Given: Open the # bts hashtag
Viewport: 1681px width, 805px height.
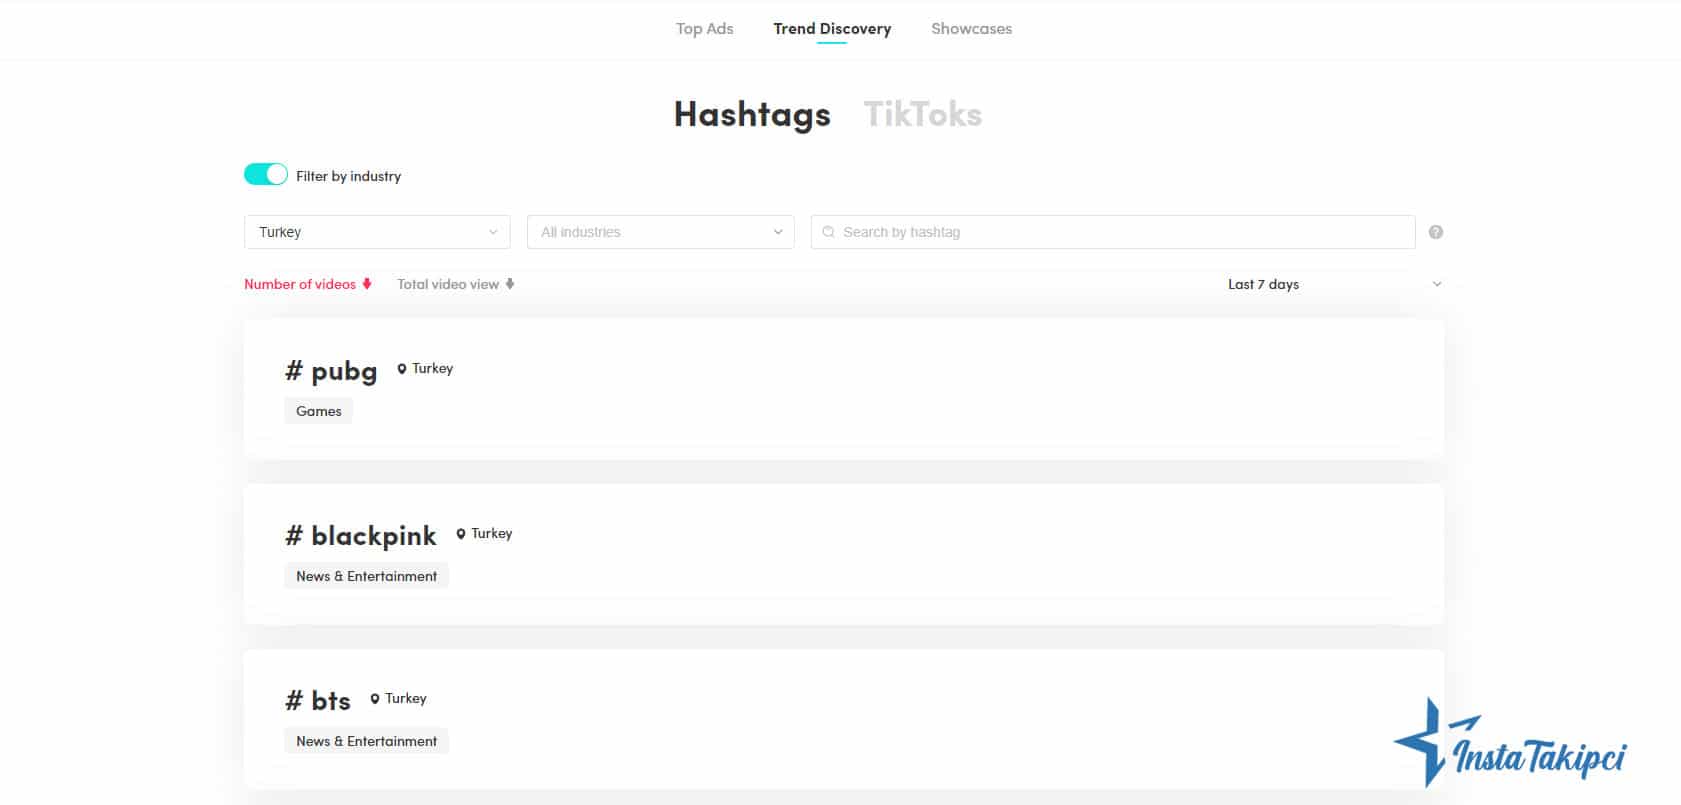Looking at the screenshot, I should pyautogui.click(x=318, y=700).
